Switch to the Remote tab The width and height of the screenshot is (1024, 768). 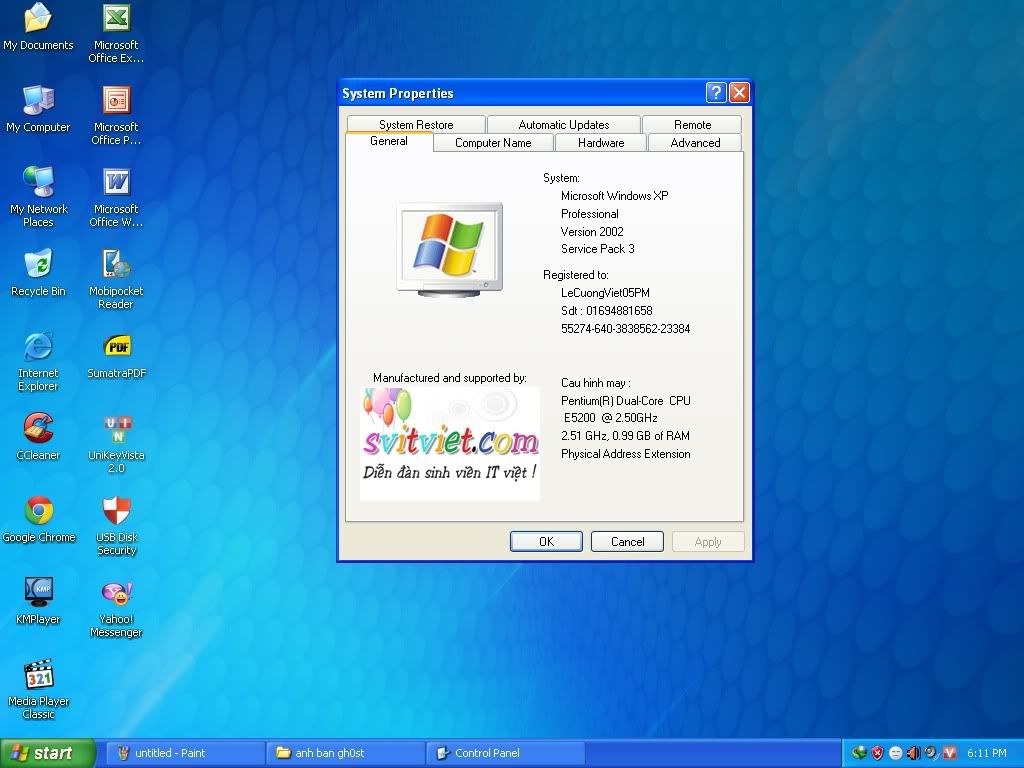pyautogui.click(x=692, y=125)
